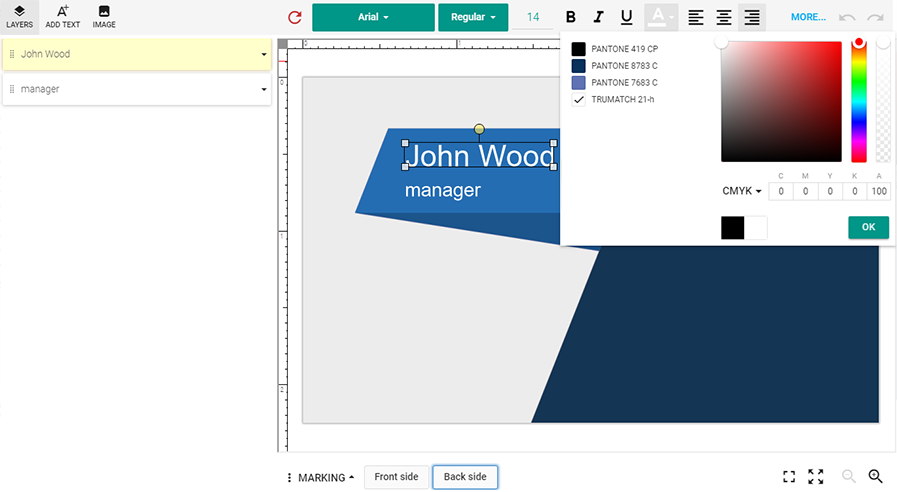897x492 pixels.
Task: Click the manager text on canvas
Action: click(x=443, y=191)
